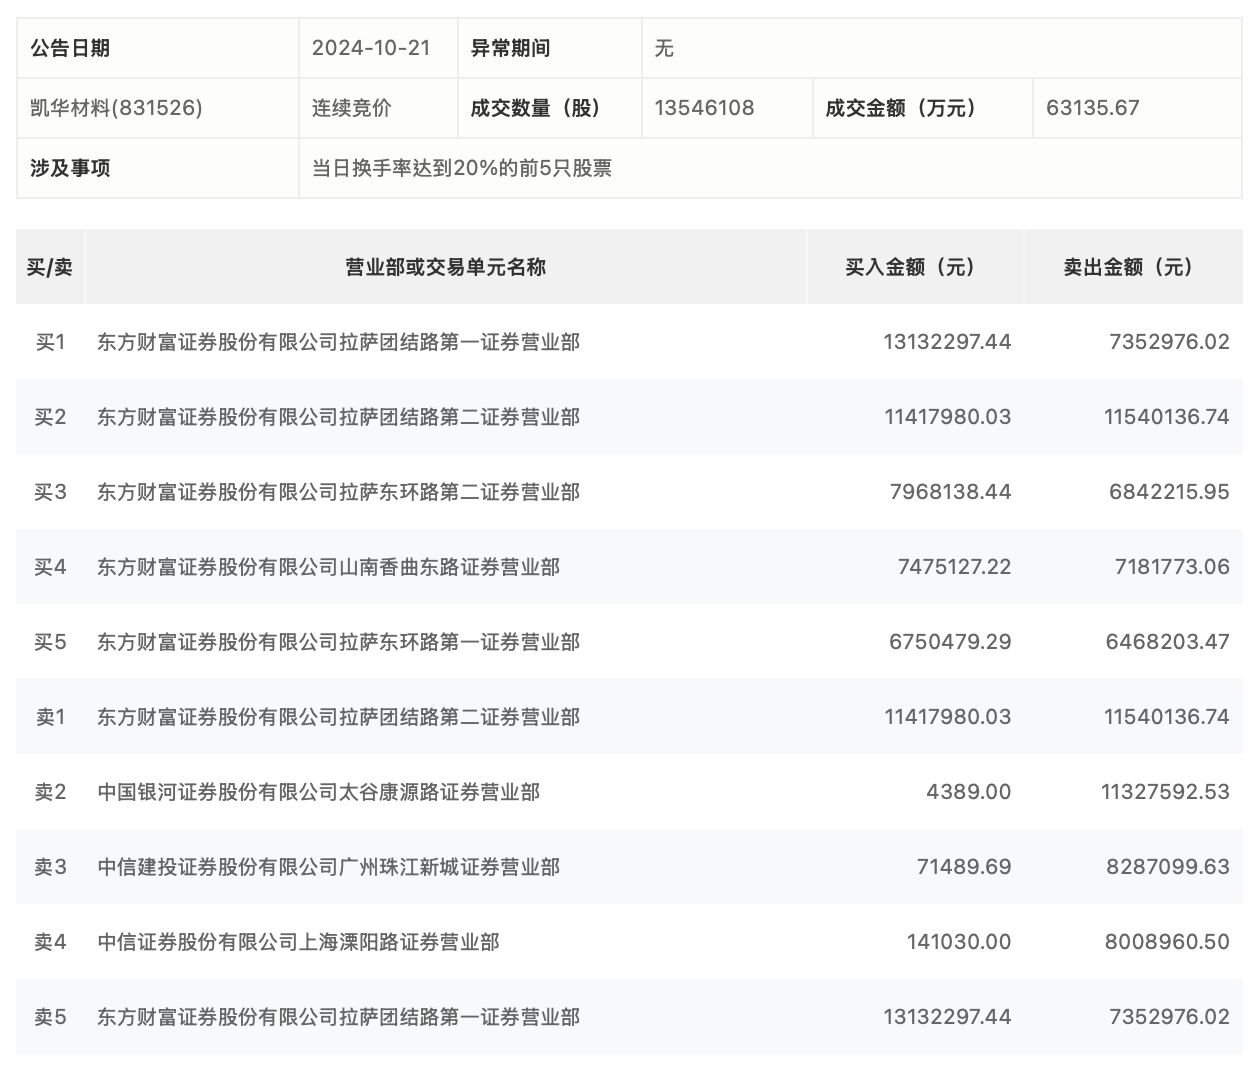Screen dimensions: 1258x1078
Task: Select the buy amount 6750479.29
Action: (x=950, y=642)
